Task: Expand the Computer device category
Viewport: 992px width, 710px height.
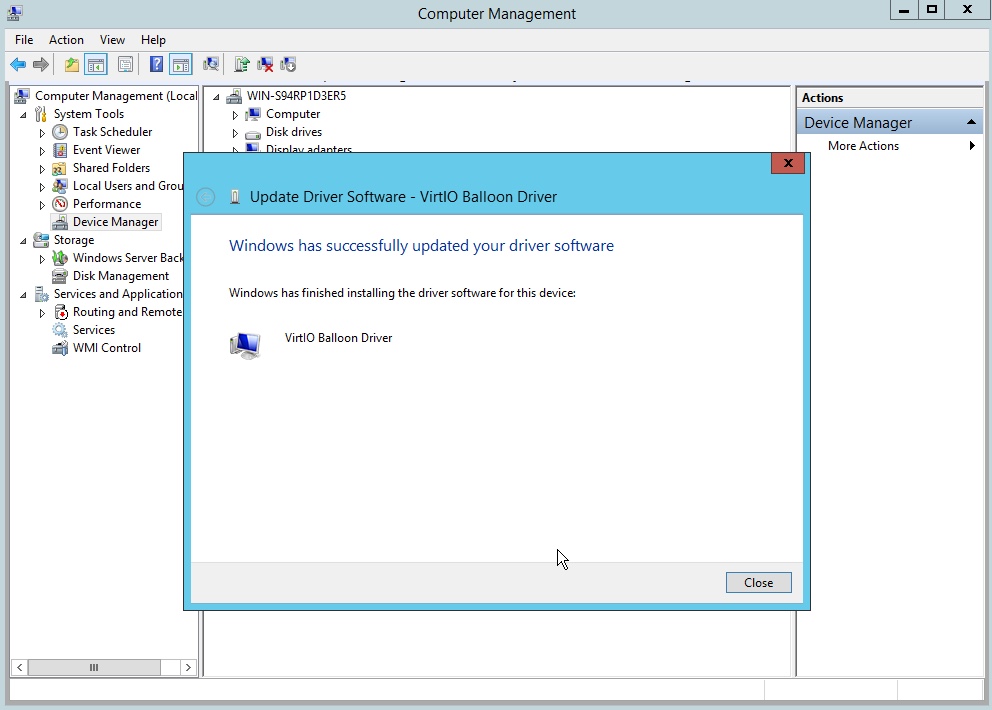Action: 235,115
